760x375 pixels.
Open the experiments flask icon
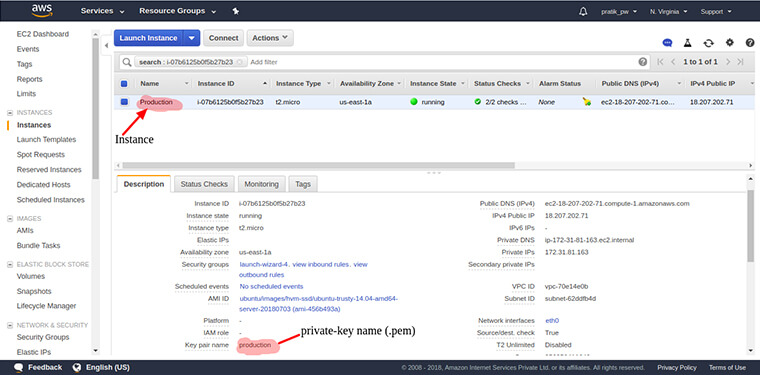[x=687, y=43]
